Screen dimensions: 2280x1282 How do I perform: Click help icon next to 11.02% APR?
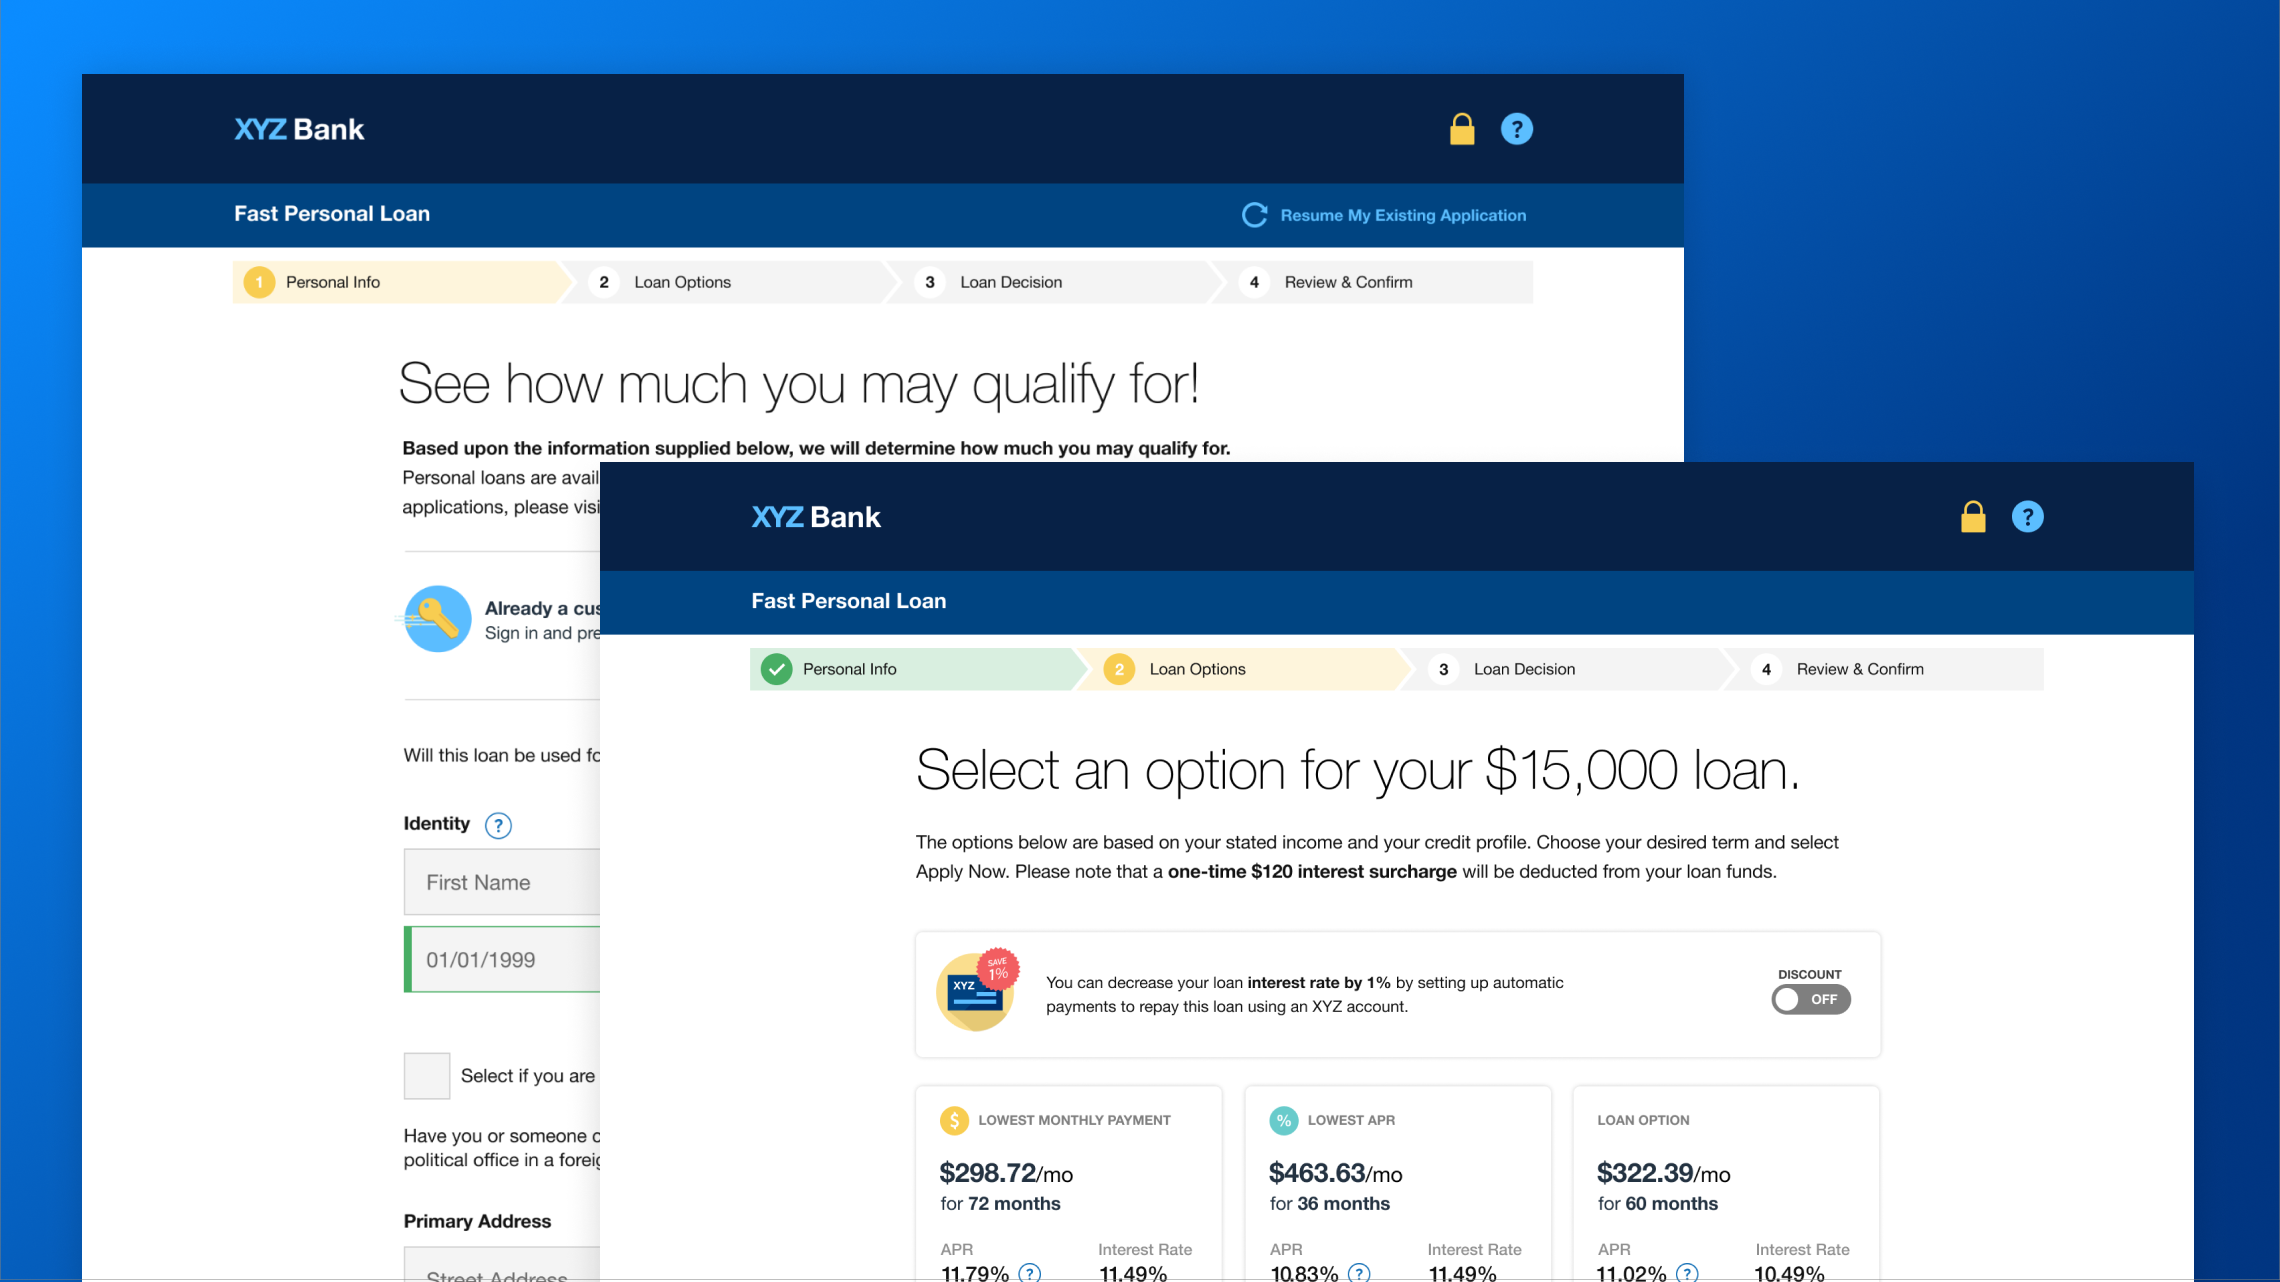[x=1687, y=1272]
